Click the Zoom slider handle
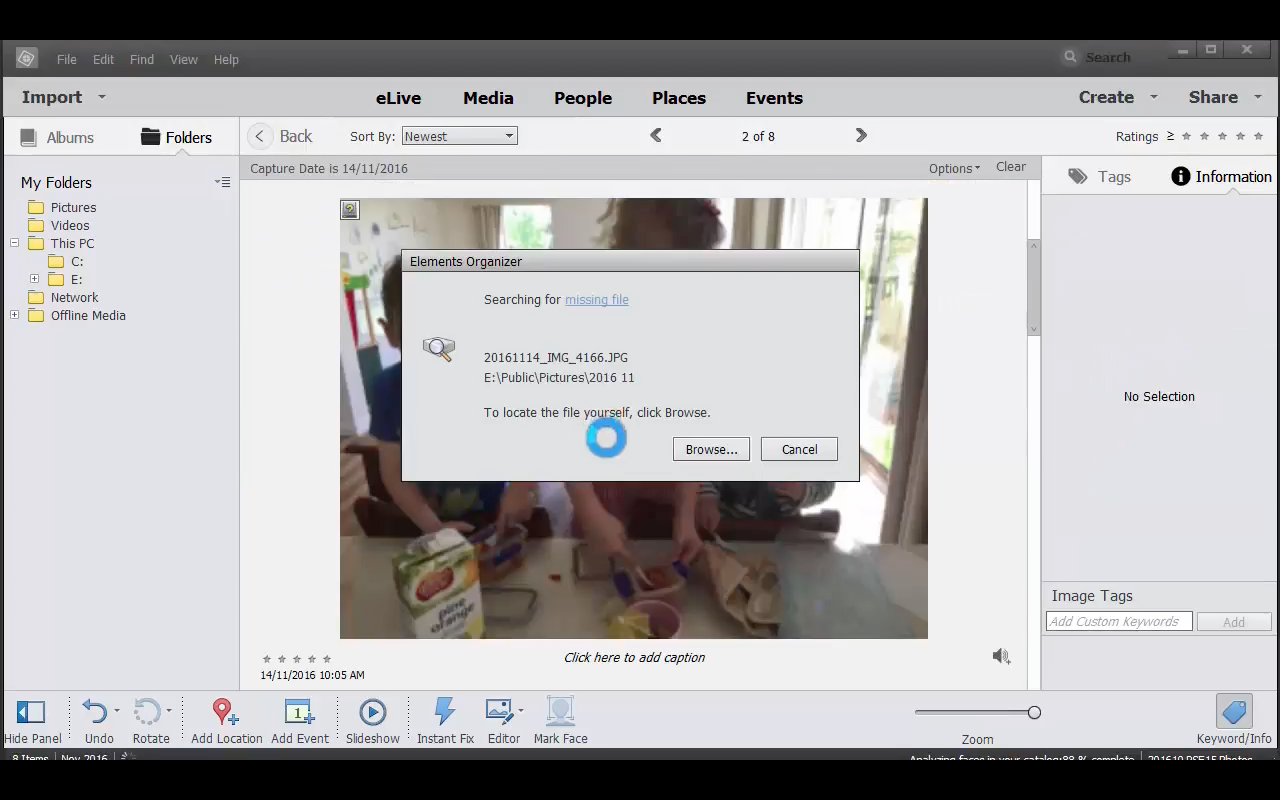 tap(1034, 712)
